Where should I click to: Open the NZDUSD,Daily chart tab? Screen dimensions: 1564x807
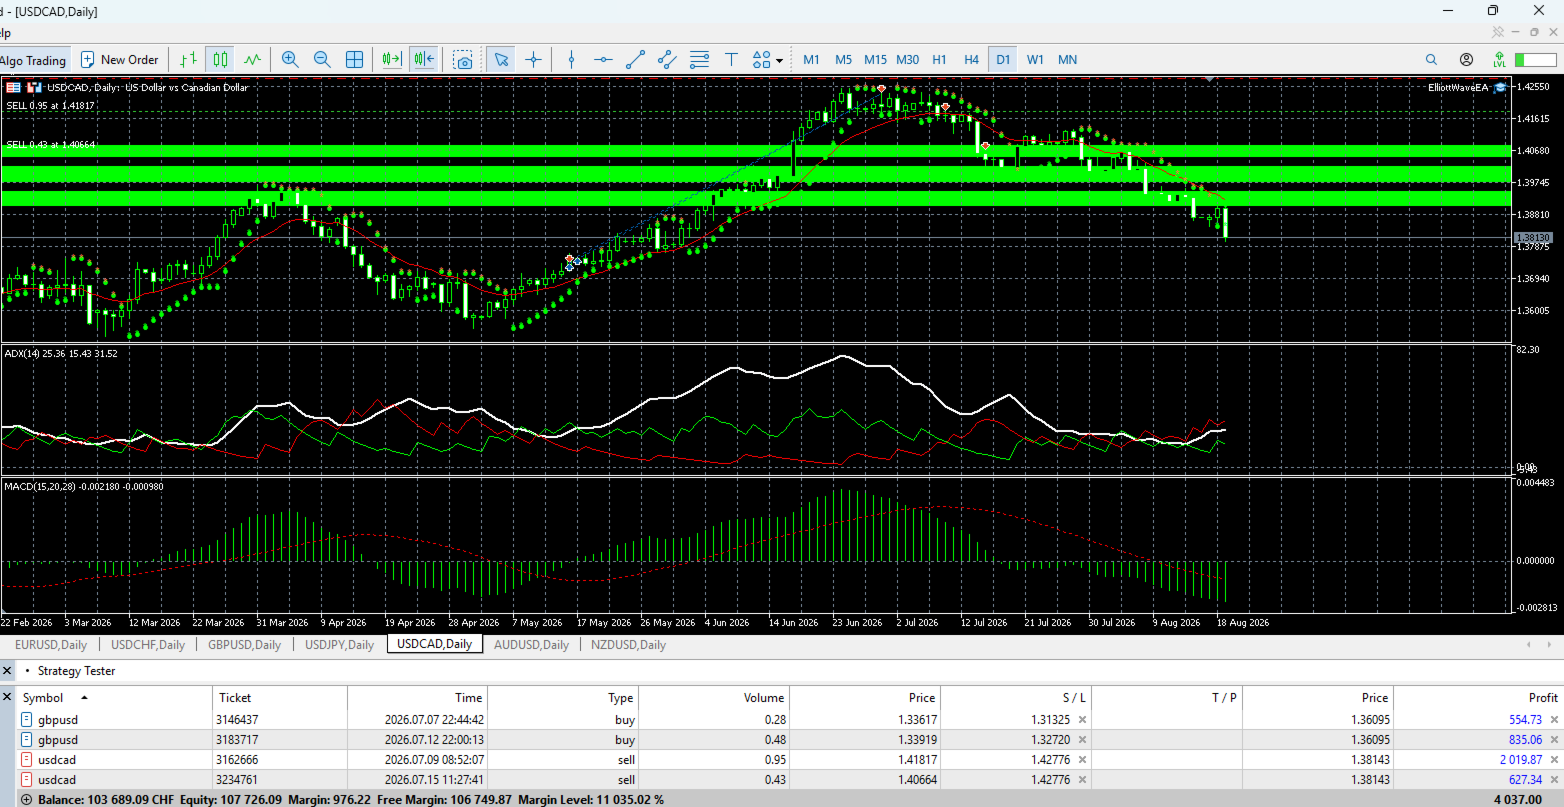click(628, 645)
